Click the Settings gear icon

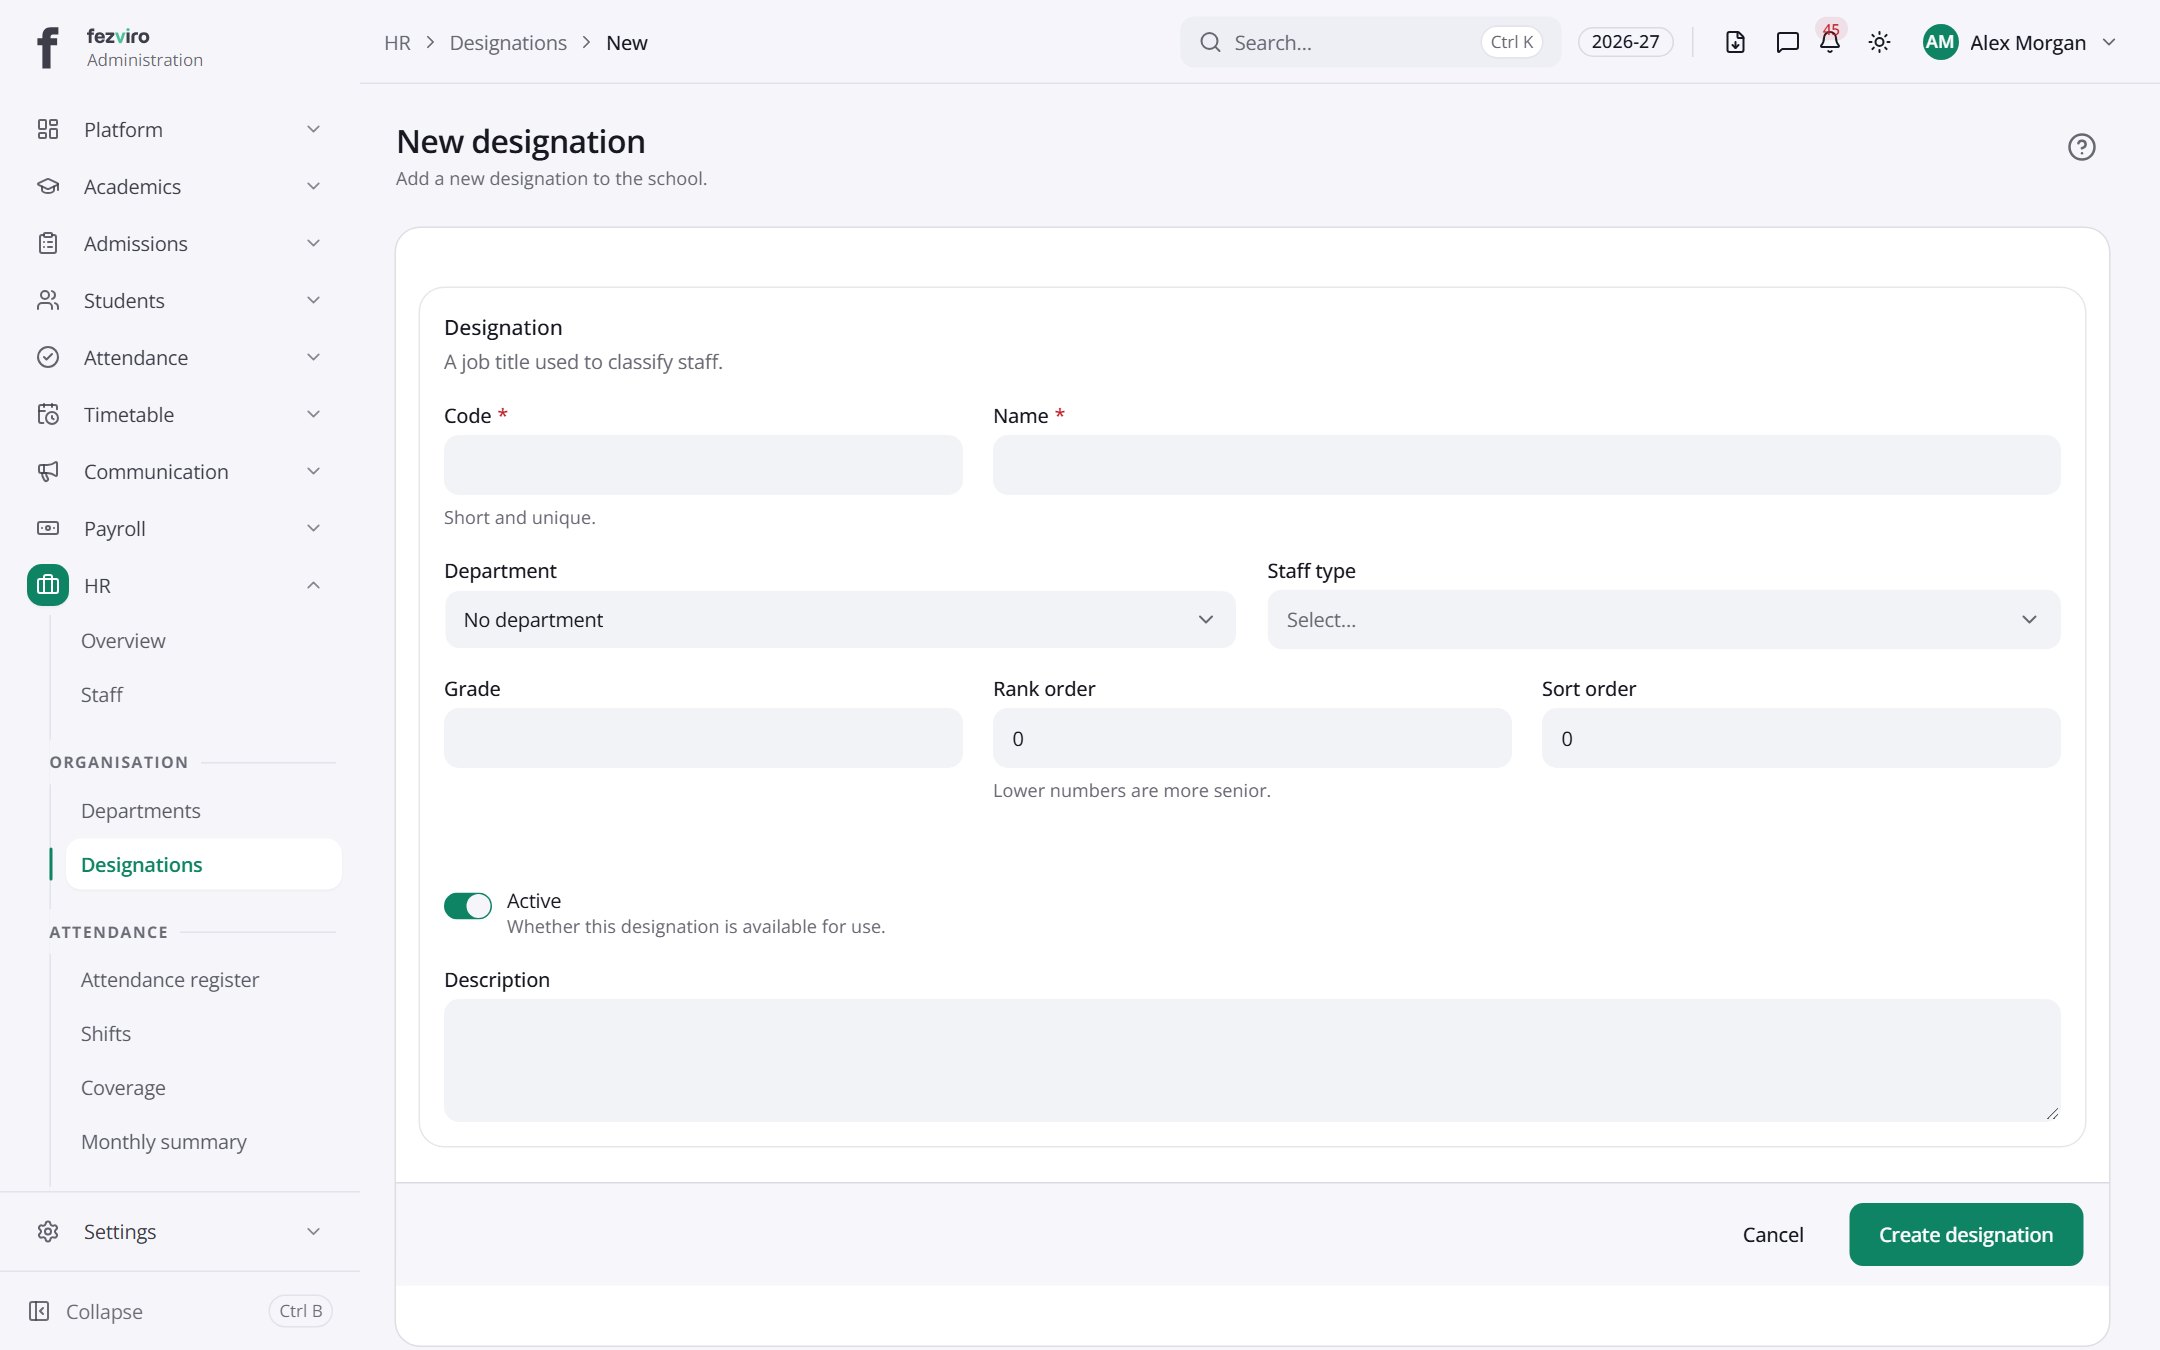[x=48, y=1231]
